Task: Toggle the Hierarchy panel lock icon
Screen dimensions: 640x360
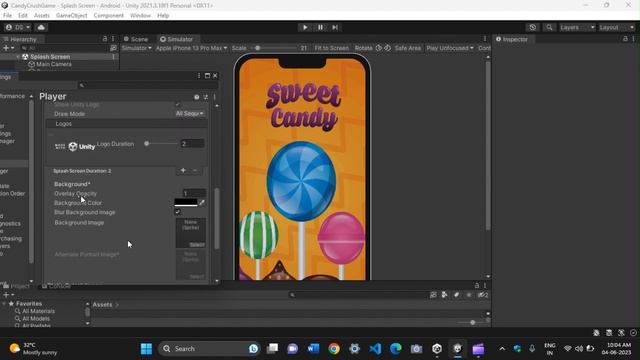Action: click(104, 39)
